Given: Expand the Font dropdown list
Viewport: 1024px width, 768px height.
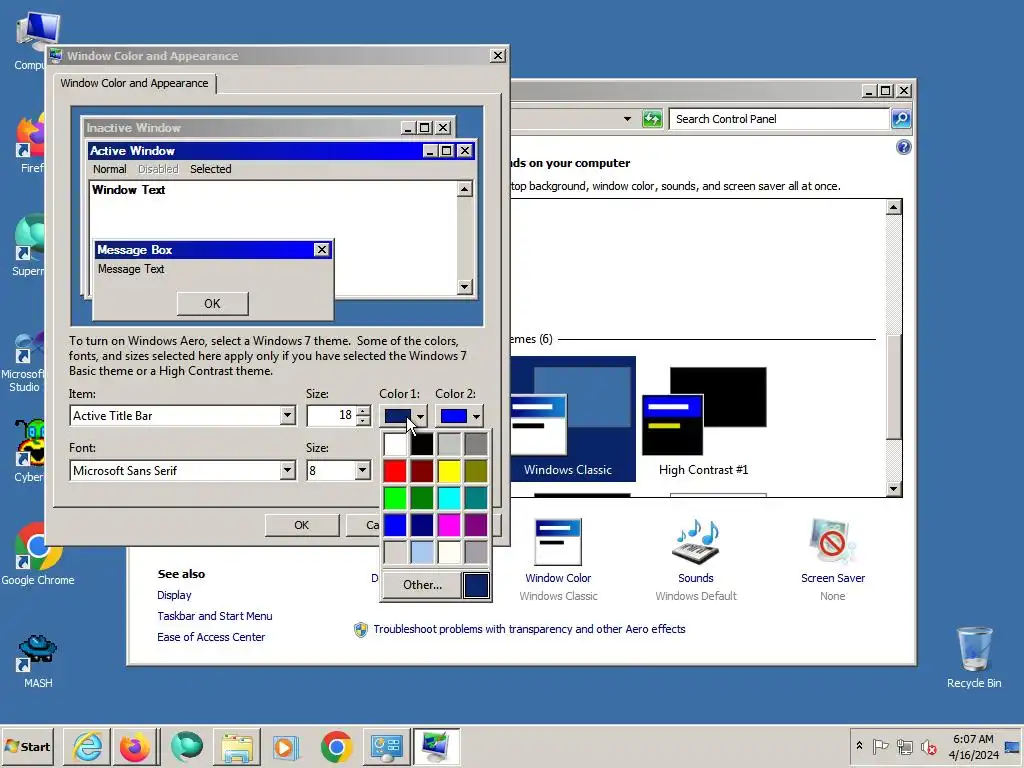Looking at the screenshot, I should tap(287, 470).
